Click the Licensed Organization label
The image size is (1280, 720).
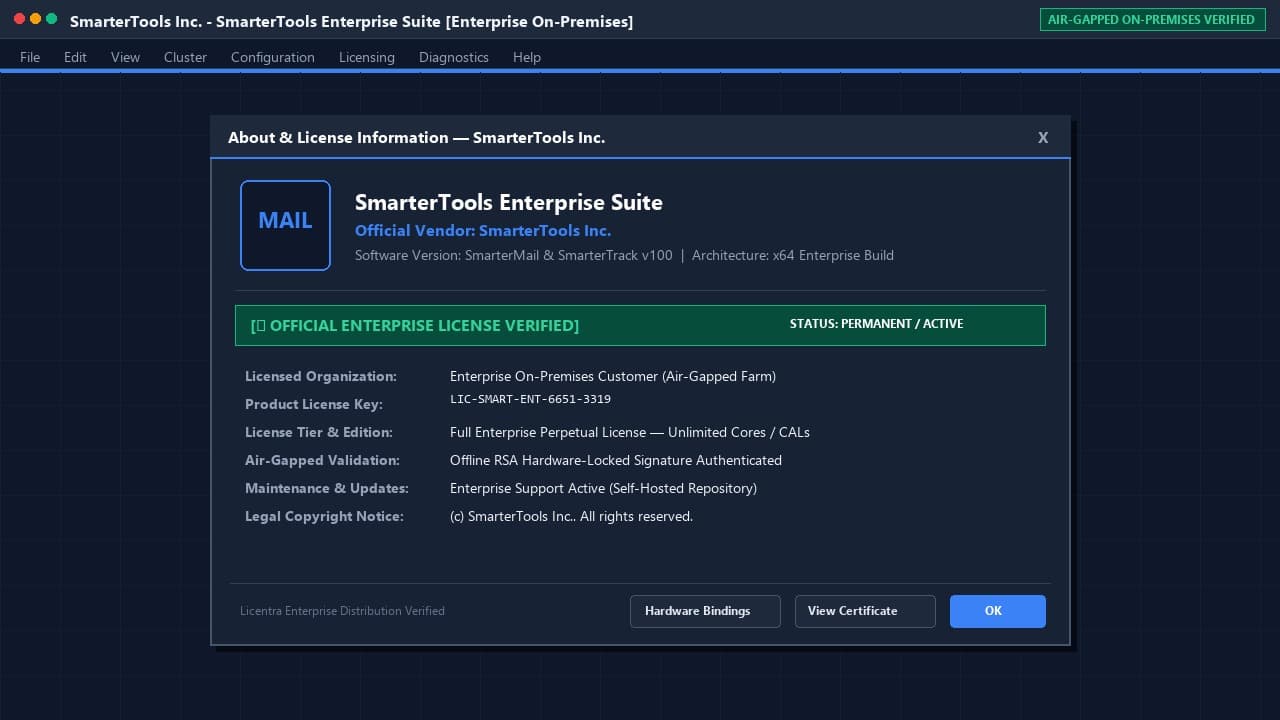coord(321,376)
